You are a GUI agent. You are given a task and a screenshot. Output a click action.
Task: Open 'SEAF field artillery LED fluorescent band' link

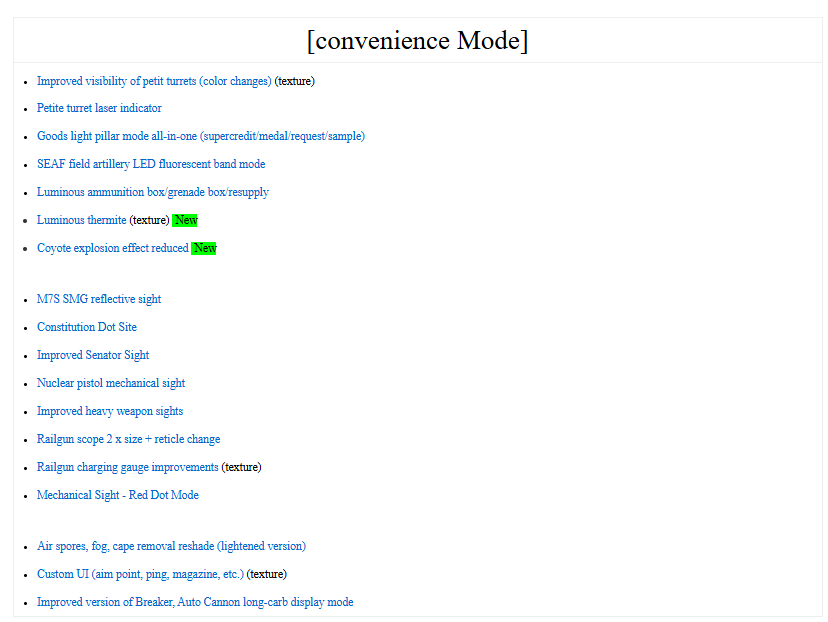(150, 164)
